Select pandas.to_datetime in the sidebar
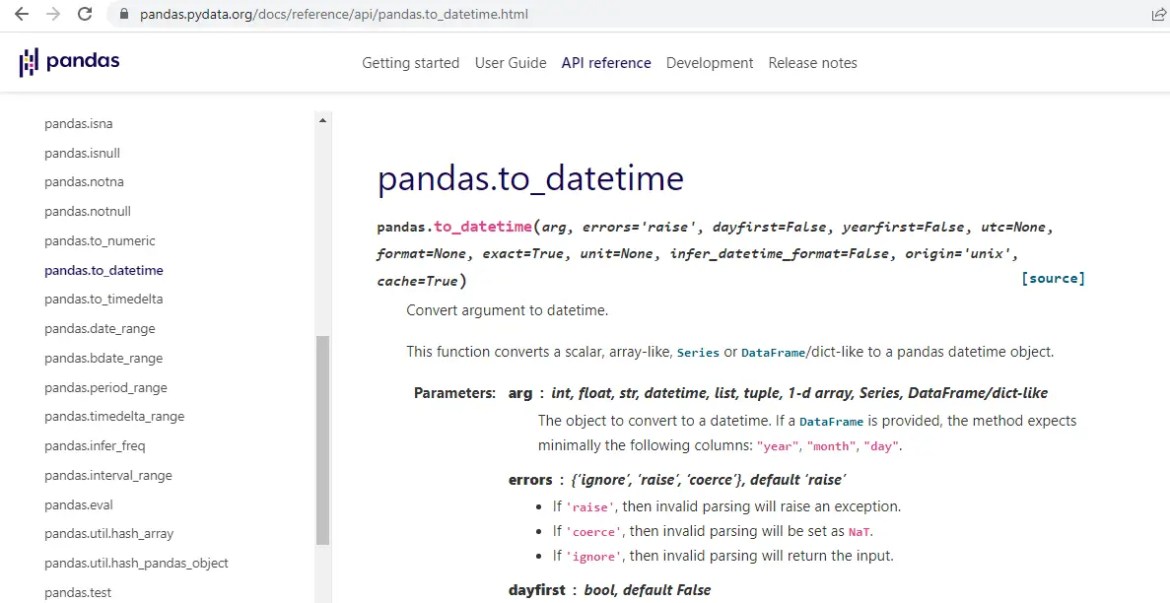 coord(104,270)
